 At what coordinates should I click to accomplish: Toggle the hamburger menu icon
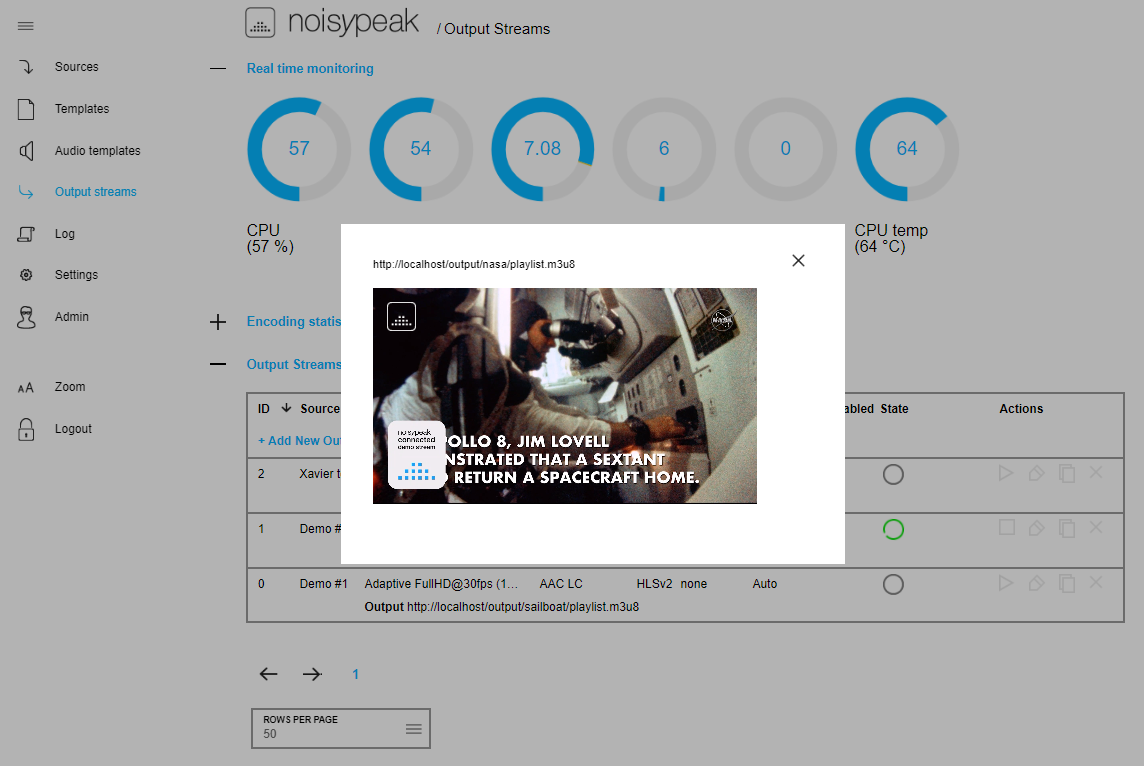pyautogui.click(x=26, y=26)
